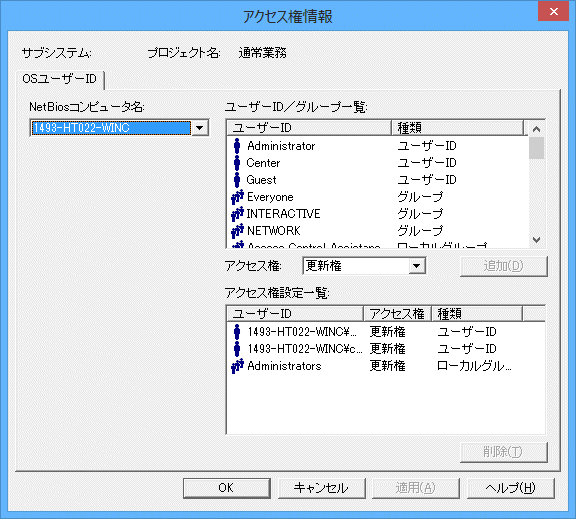Click アクセス権 column header in settings list
The height and width of the screenshot is (519, 576).
pyautogui.click(x=397, y=314)
